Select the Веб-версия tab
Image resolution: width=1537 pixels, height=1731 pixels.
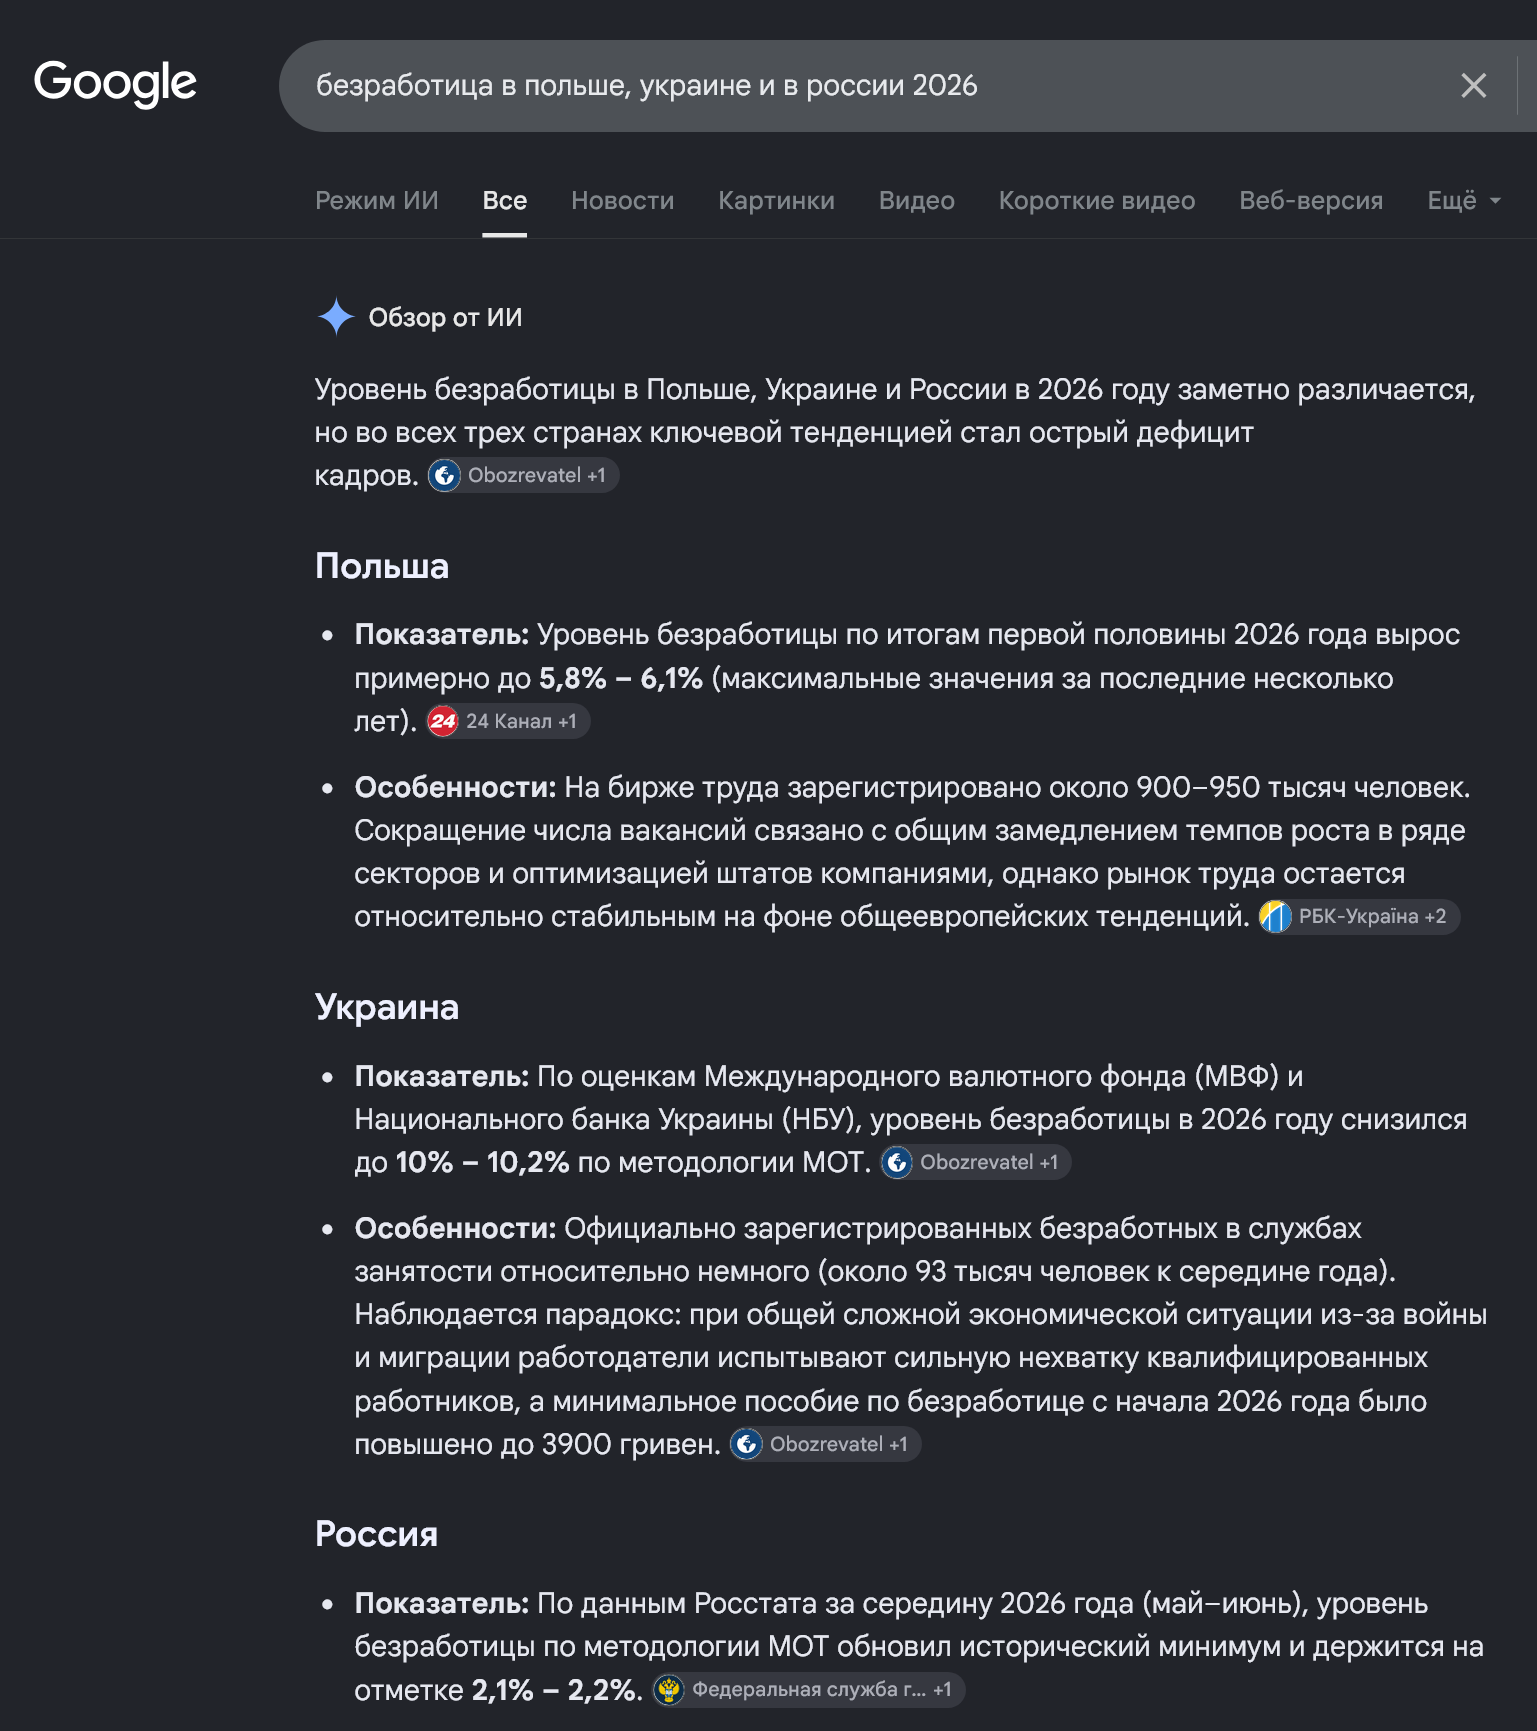1311,201
